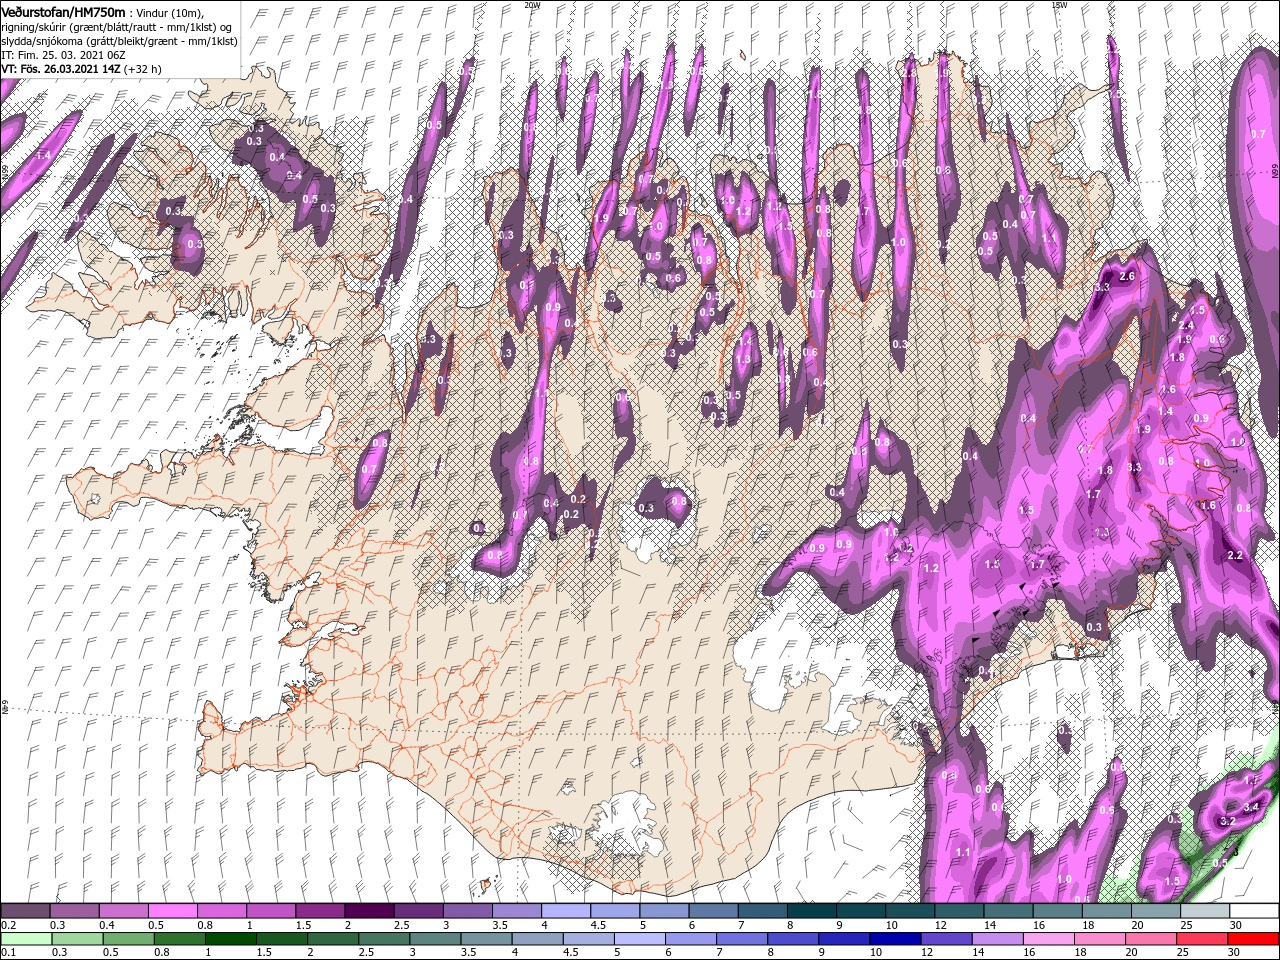Click the pink rain swatch between 16 and 18
Image resolution: width=1280 pixels, height=960 pixels.
coord(1048,940)
